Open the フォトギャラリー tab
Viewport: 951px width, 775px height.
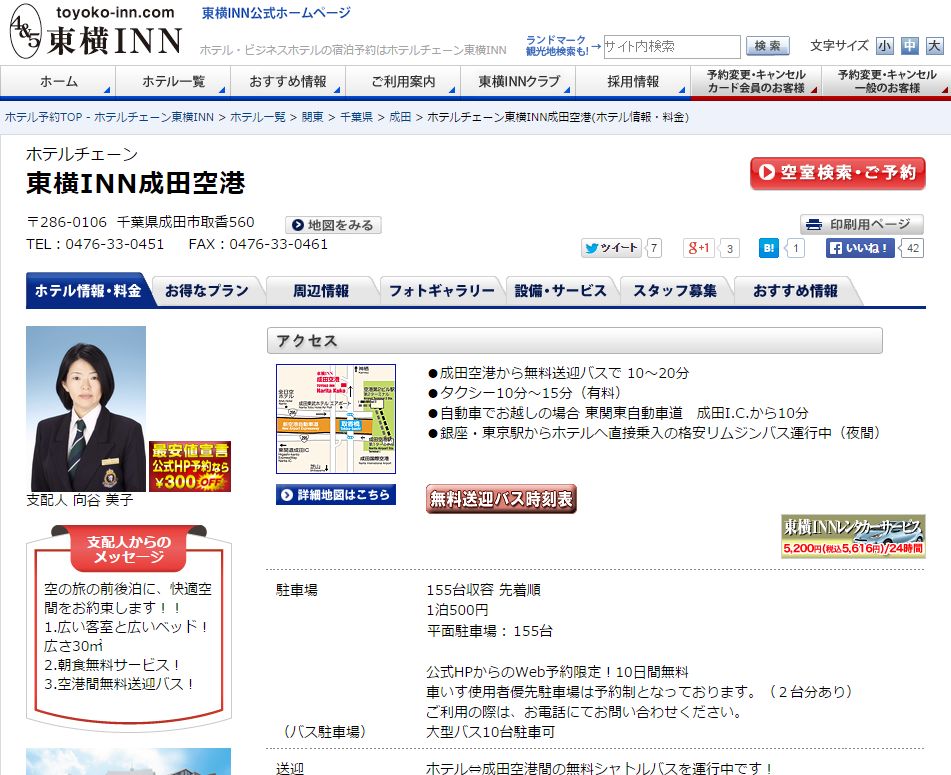442,291
